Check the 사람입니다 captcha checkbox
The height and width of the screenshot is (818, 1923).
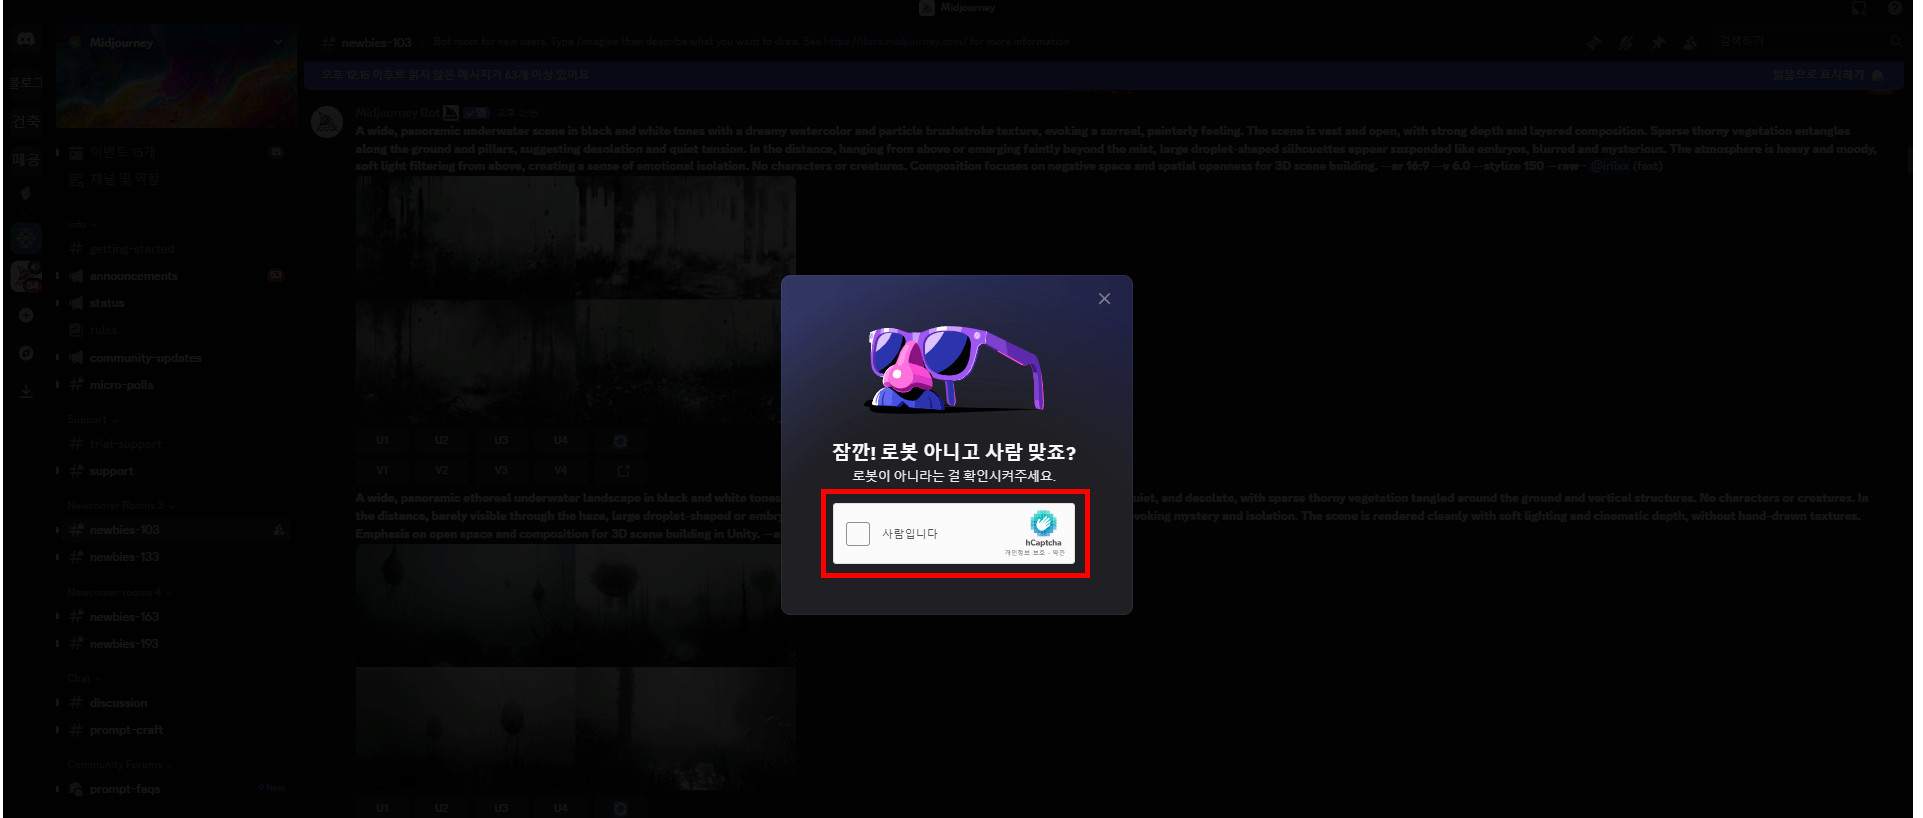(x=857, y=534)
